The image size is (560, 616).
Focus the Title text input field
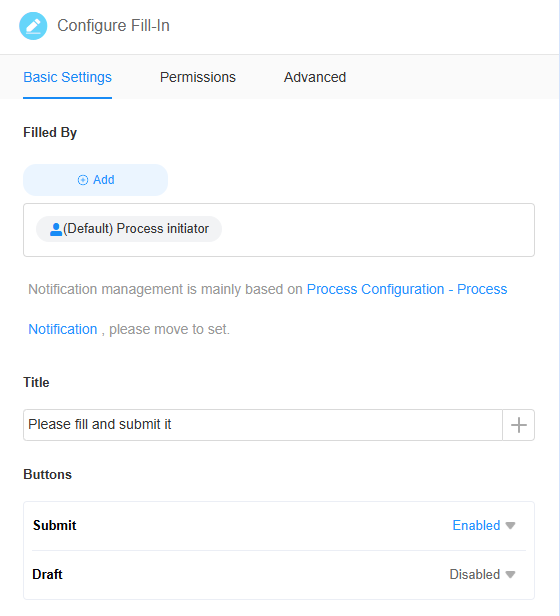(x=263, y=425)
